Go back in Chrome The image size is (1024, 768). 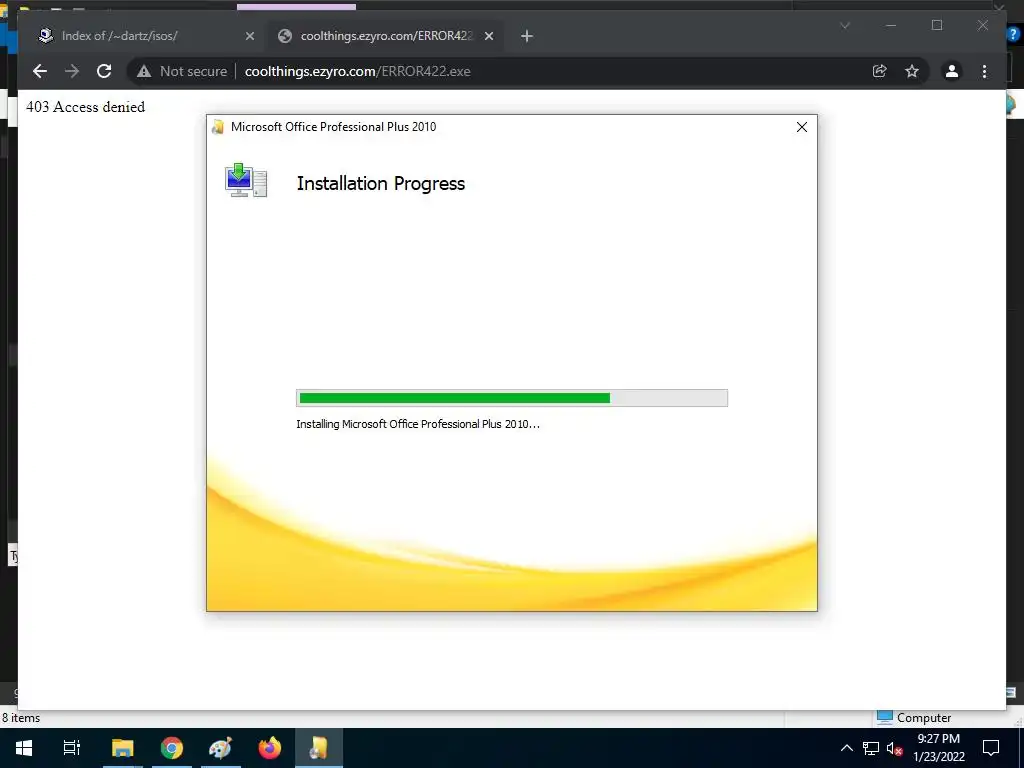click(x=40, y=71)
